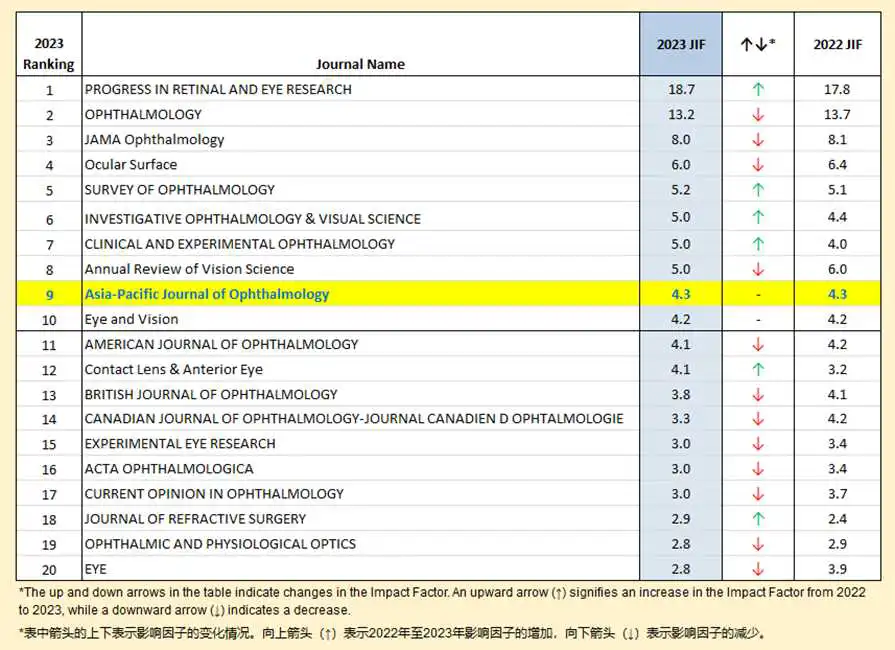This screenshot has height=650, width=895.
Task: Select 'PROGRESS IN RETINAL AND EYE RESEARCH' journal name
Action: (x=218, y=90)
